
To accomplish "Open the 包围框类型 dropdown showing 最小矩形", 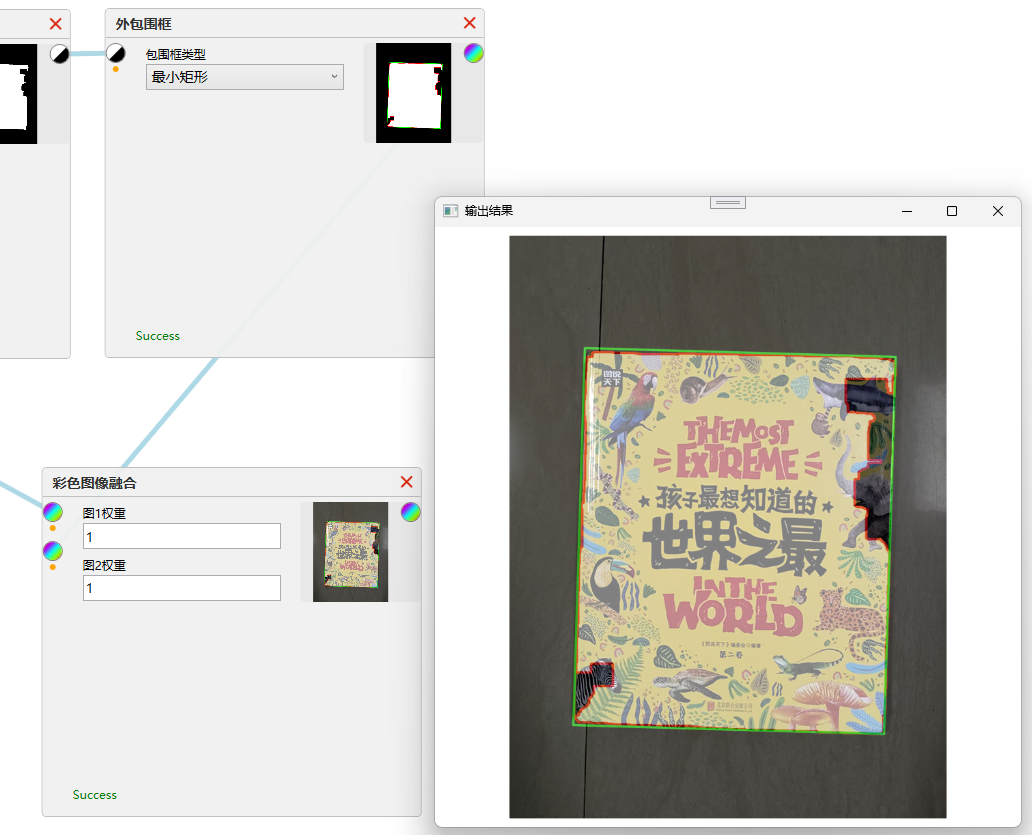I will (245, 77).
